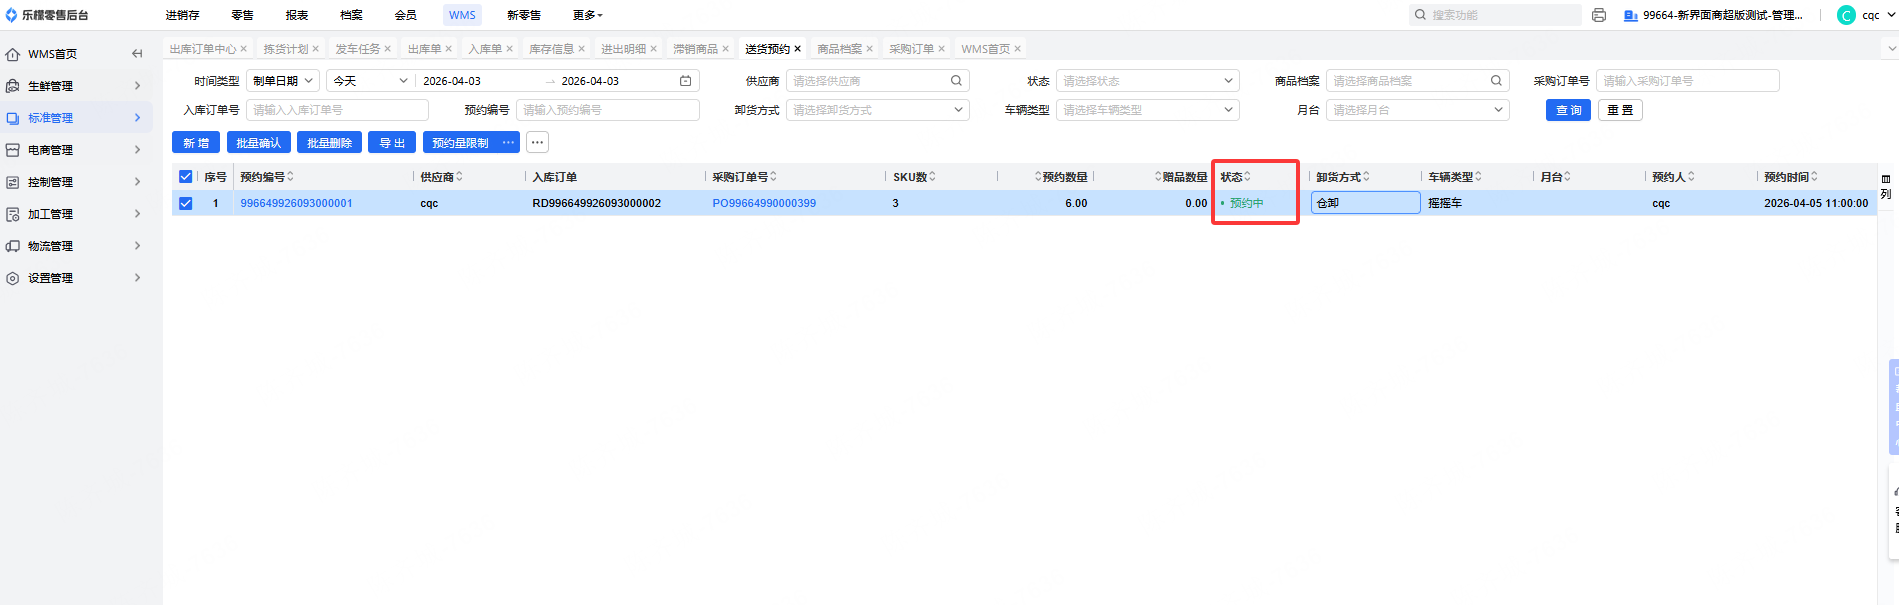Click the 设置管理 gear icon
Image resolution: width=1899 pixels, height=605 pixels.
point(13,278)
